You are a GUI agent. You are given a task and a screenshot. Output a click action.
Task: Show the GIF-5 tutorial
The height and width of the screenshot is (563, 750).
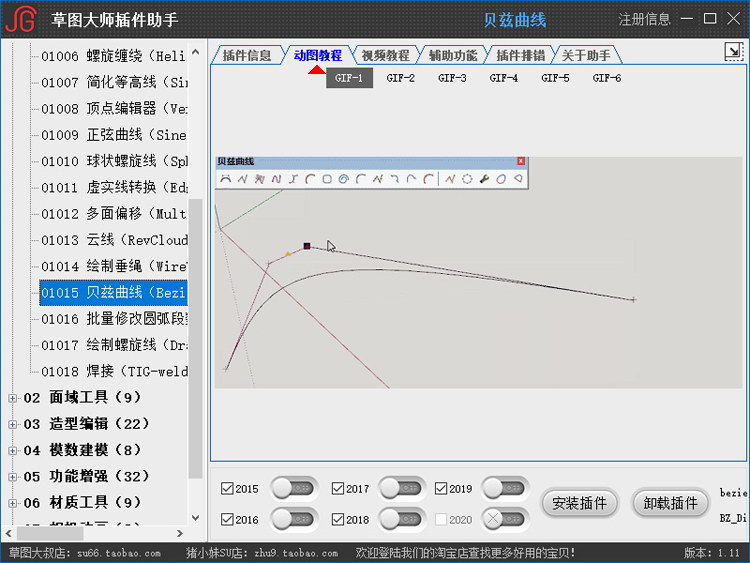click(x=555, y=78)
